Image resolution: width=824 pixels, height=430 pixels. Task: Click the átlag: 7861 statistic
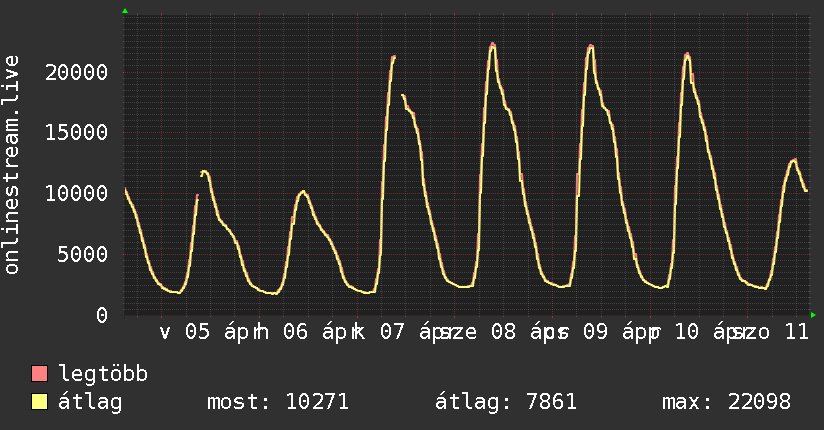pyautogui.click(x=506, y=403)
